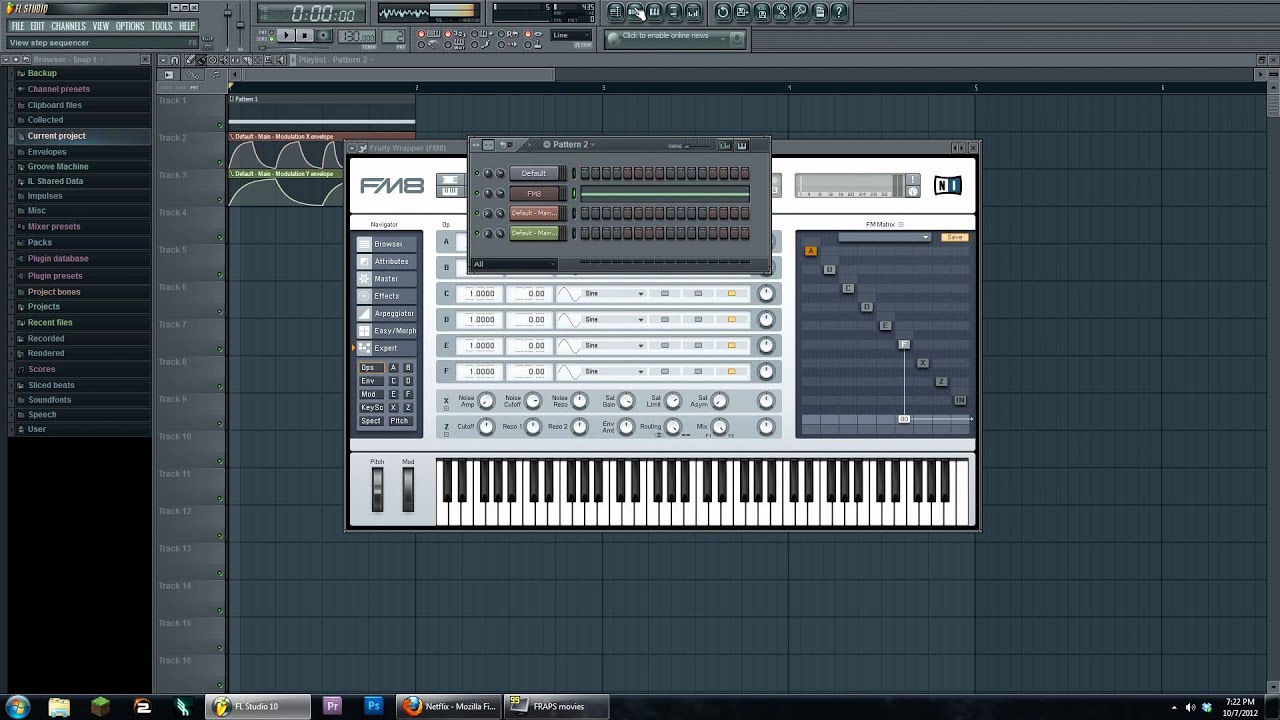Open the Line snap dropdown
This screenshot has width=1280, height=720.
tap(571, 35)
